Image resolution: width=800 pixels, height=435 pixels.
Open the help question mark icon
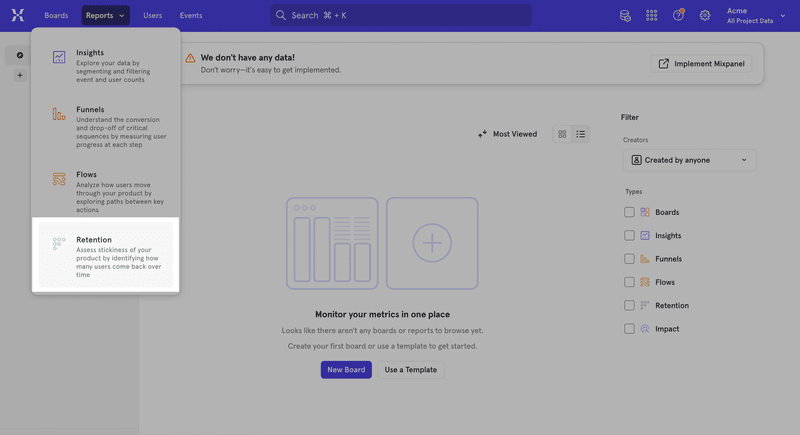click(x=678, y=15)
